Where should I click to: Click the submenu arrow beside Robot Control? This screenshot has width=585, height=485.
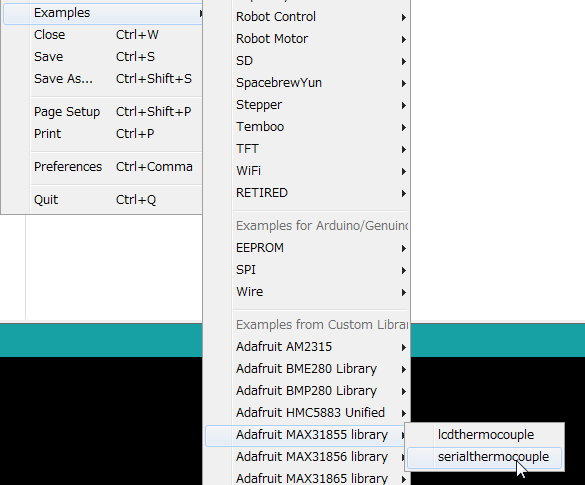404,18
